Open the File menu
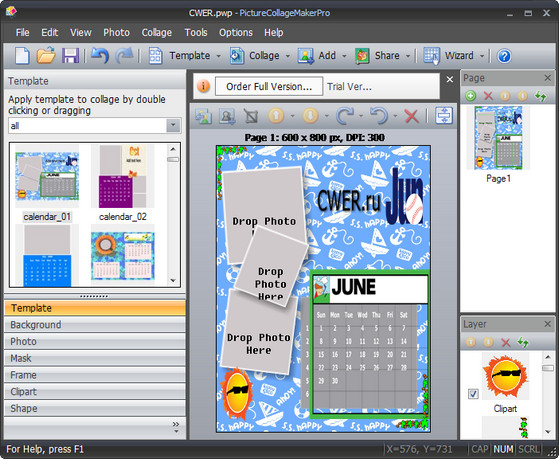 point(22,32)
